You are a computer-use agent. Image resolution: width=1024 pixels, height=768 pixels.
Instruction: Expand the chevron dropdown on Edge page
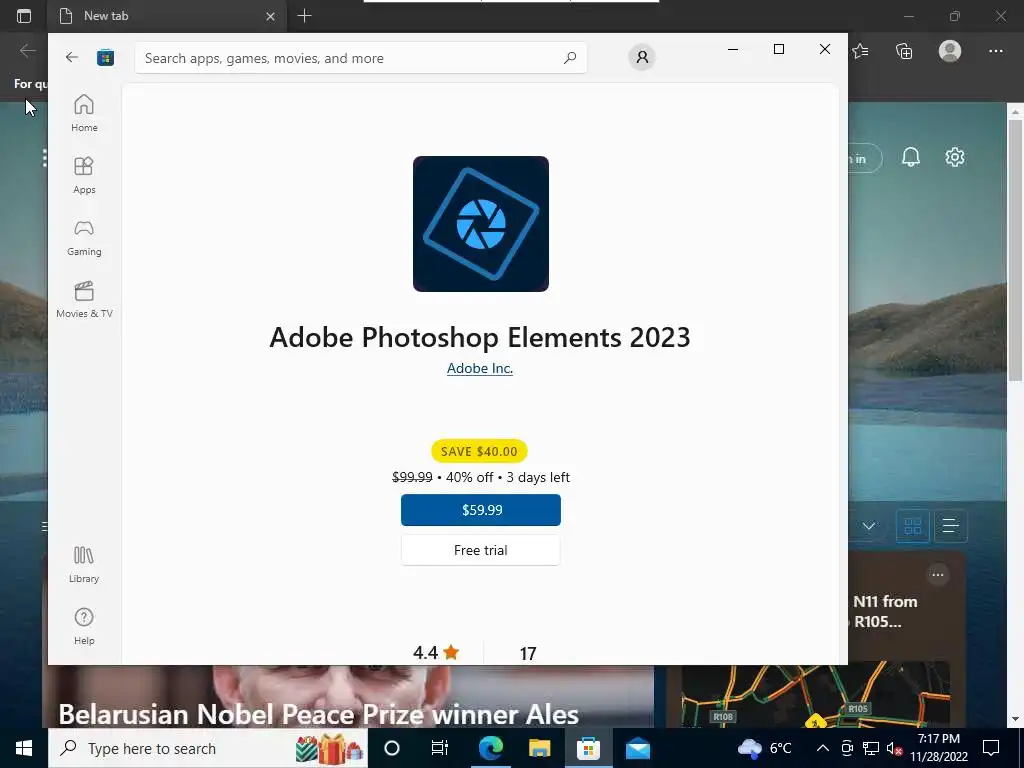click(869, 526)
